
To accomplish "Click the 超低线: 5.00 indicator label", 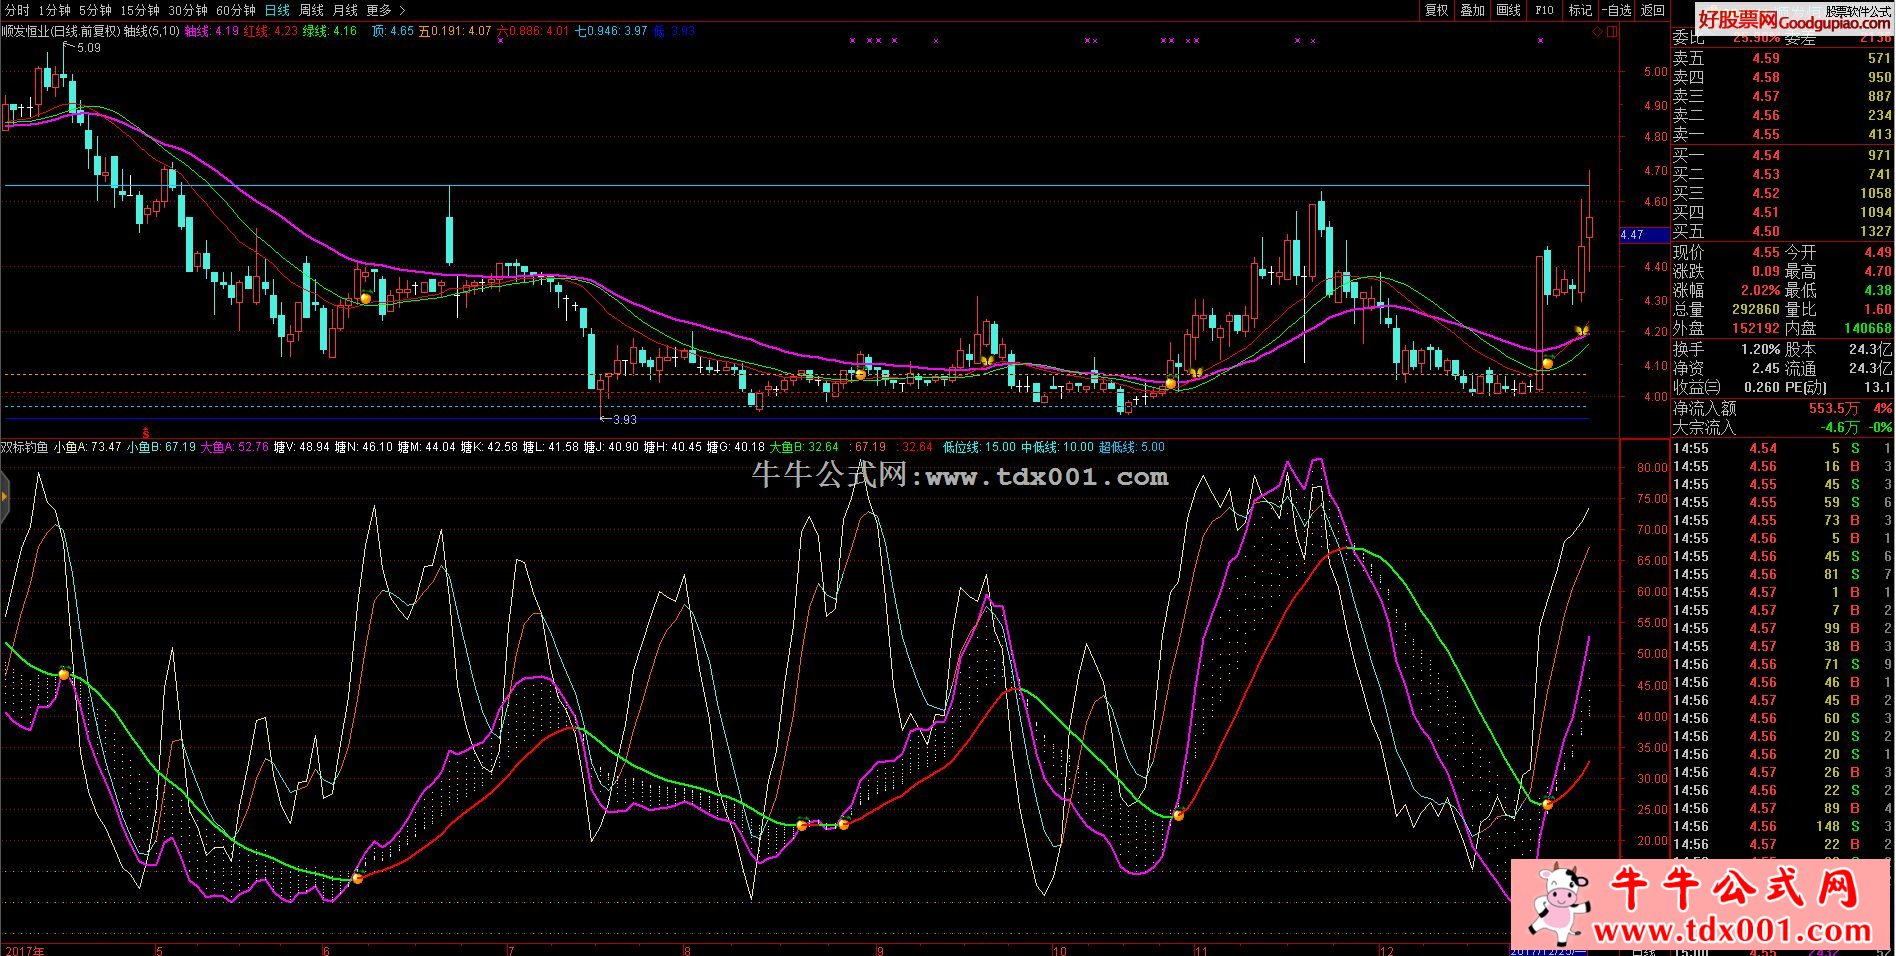I will [x=1132, y=447].
